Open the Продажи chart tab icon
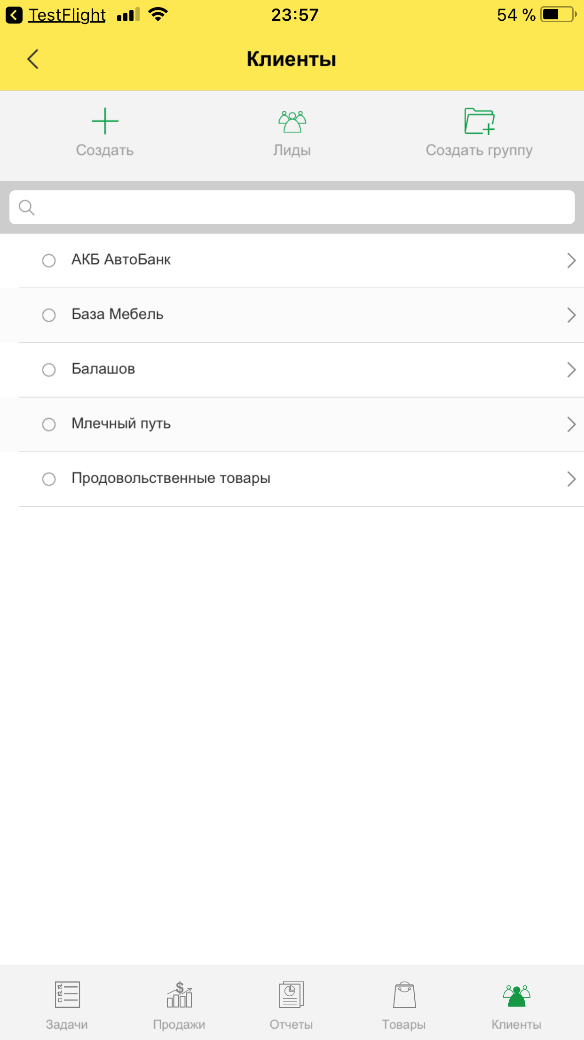This screenshot has width=584, height=1040. click(x=179, y=995)
